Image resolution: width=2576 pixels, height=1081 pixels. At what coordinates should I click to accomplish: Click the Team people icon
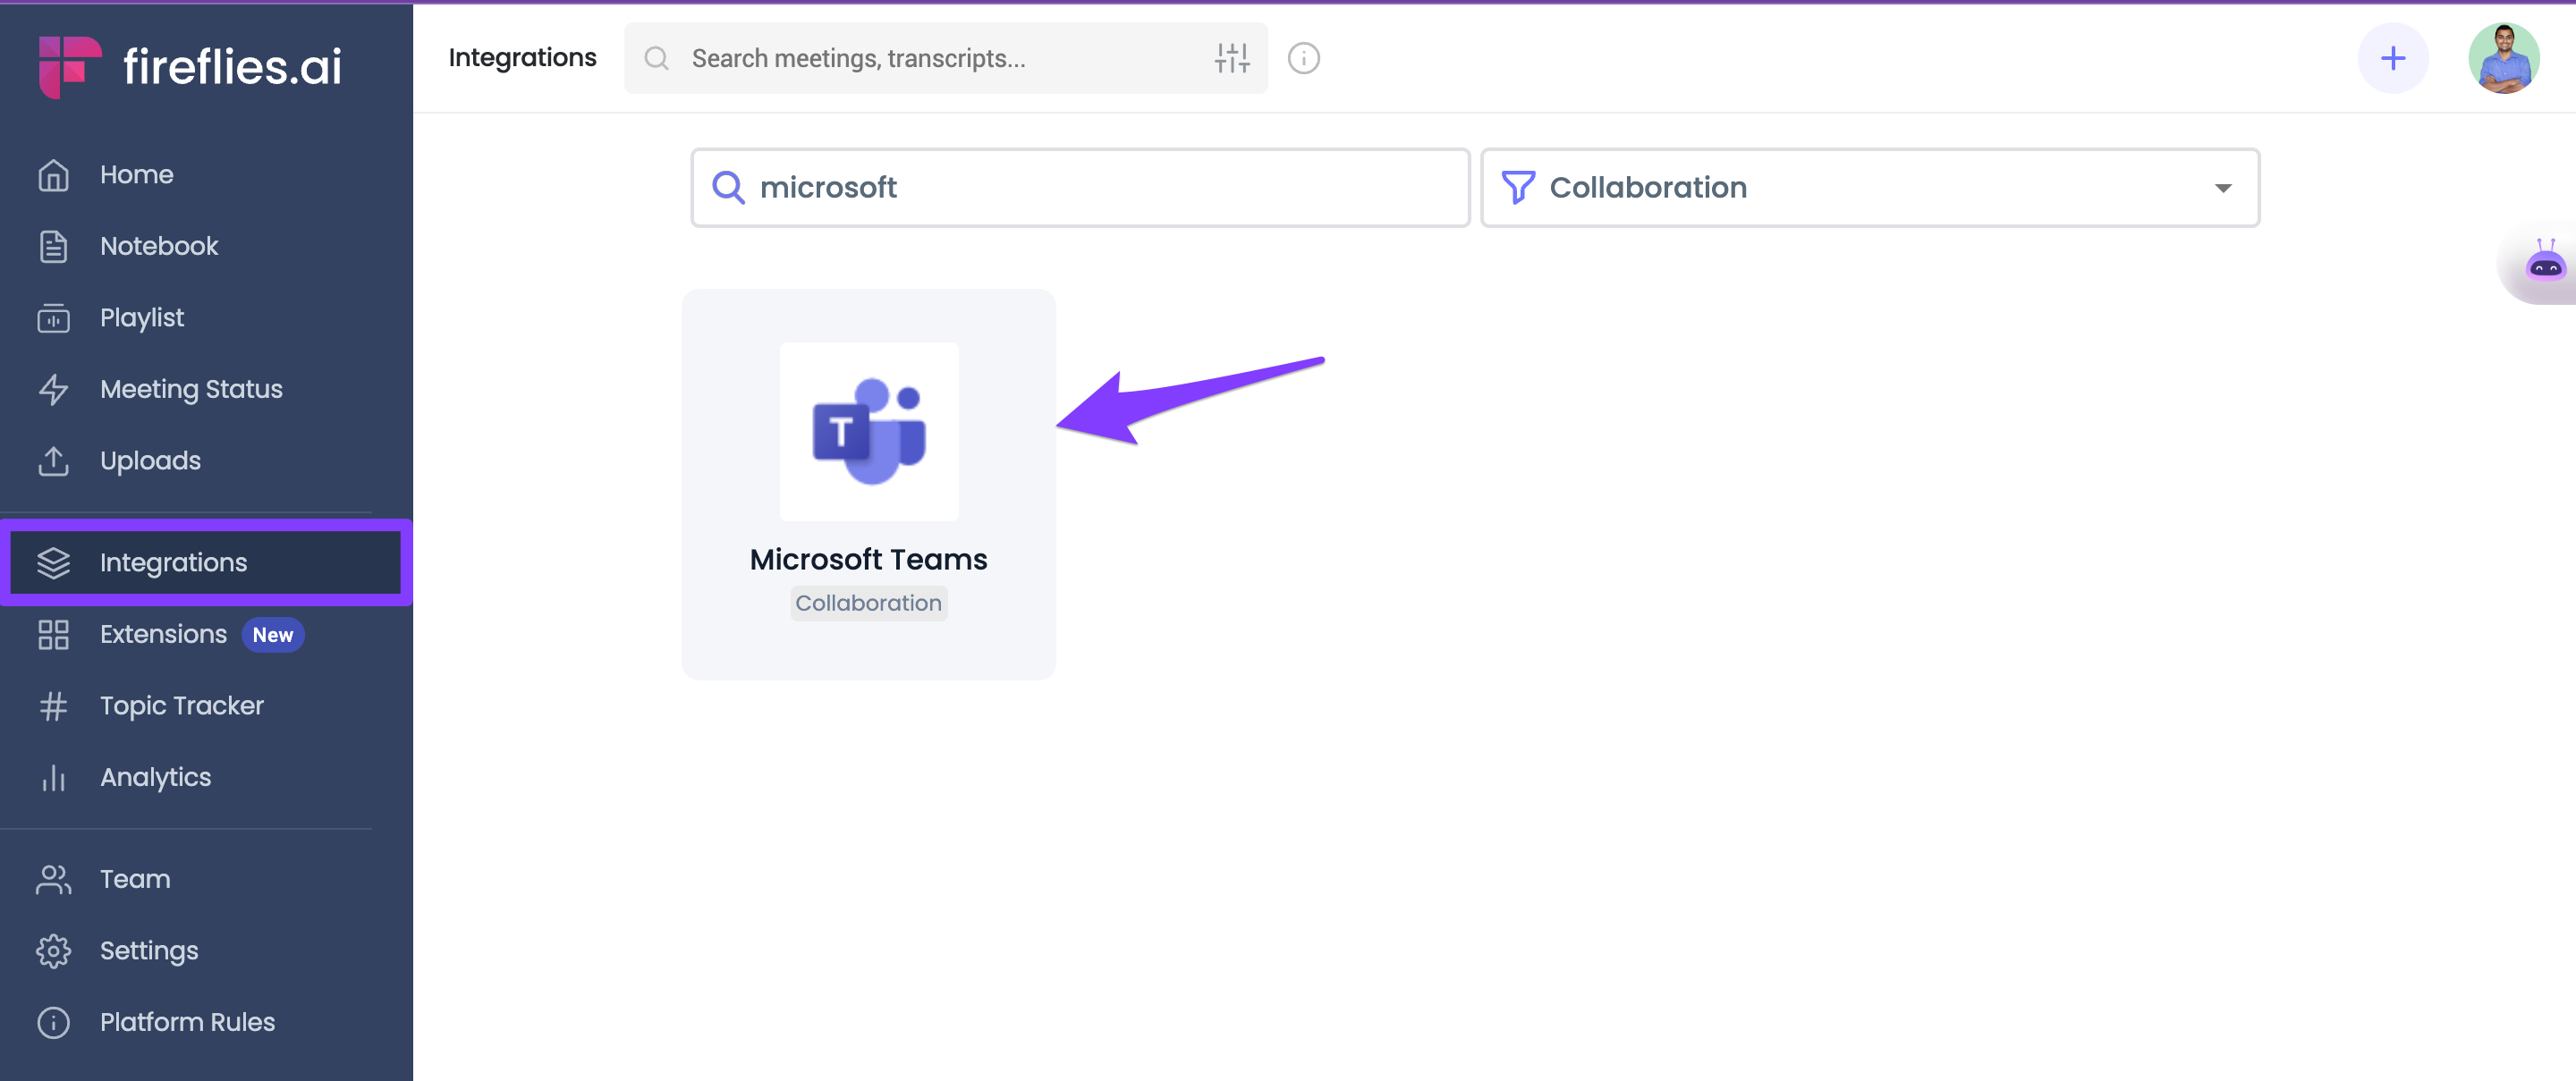pyautogui.click(x=53, y=880)
